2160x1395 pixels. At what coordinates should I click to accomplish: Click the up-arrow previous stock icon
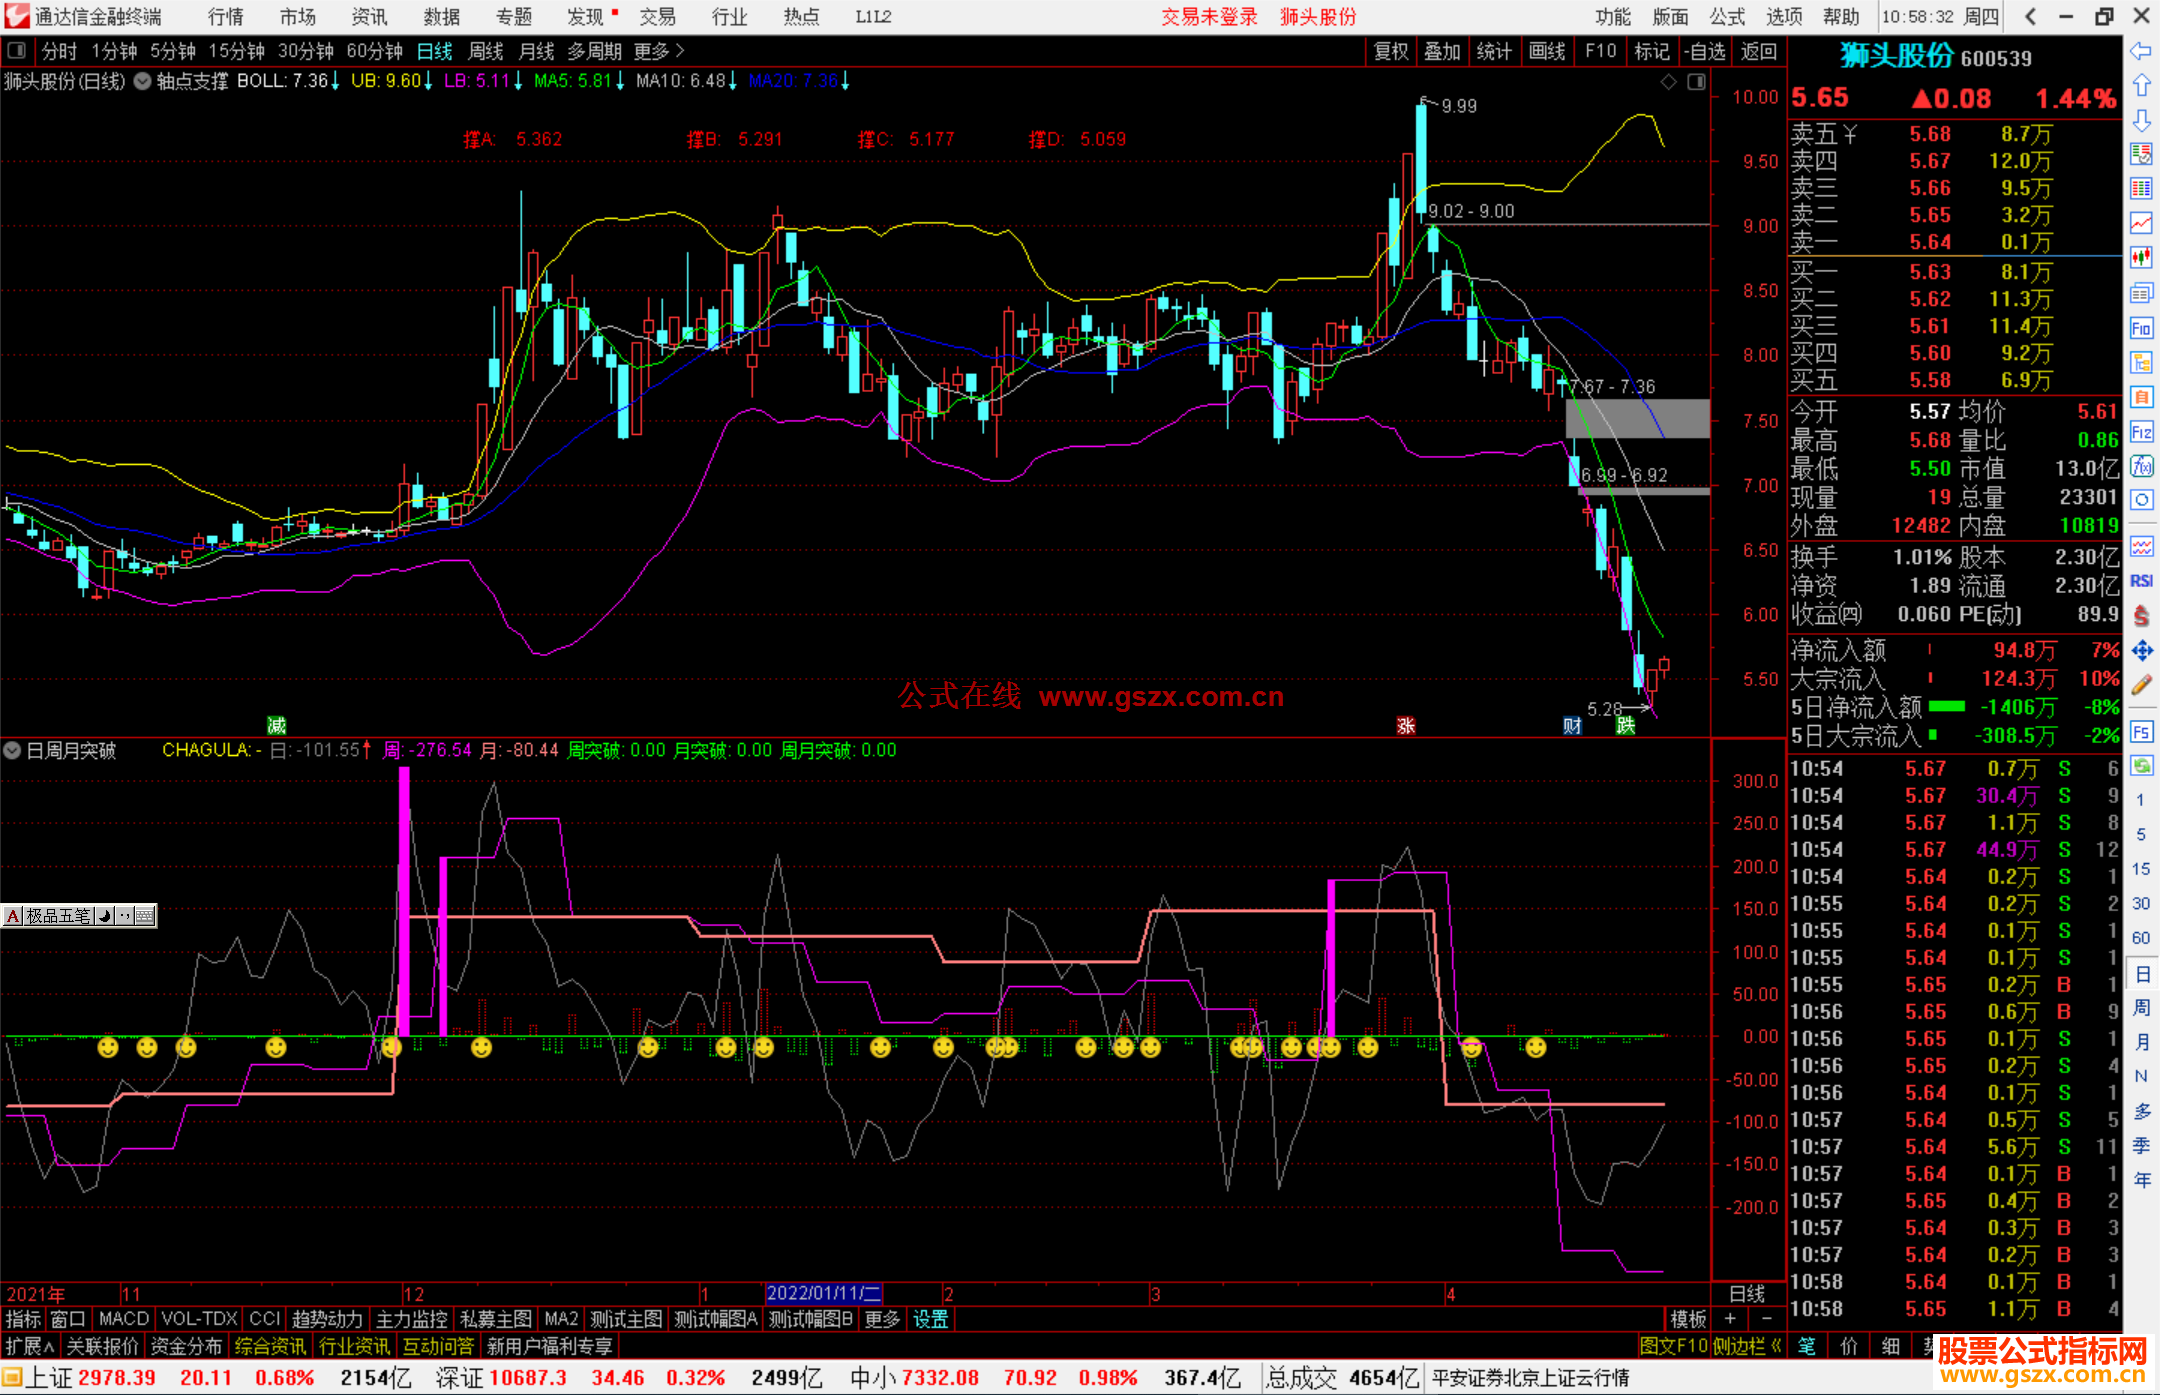point(2141,85)
